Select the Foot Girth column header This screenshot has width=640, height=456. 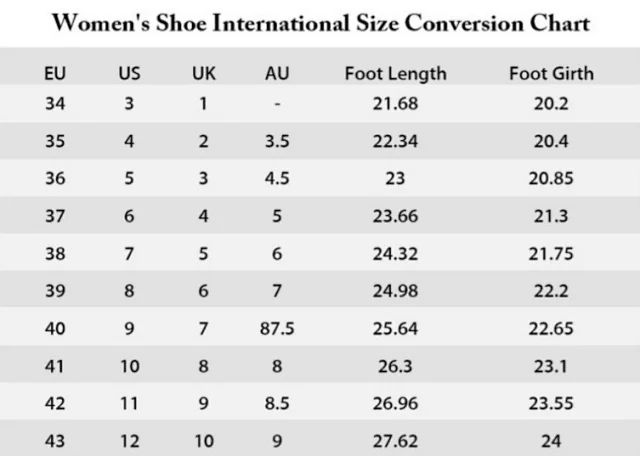551,73
